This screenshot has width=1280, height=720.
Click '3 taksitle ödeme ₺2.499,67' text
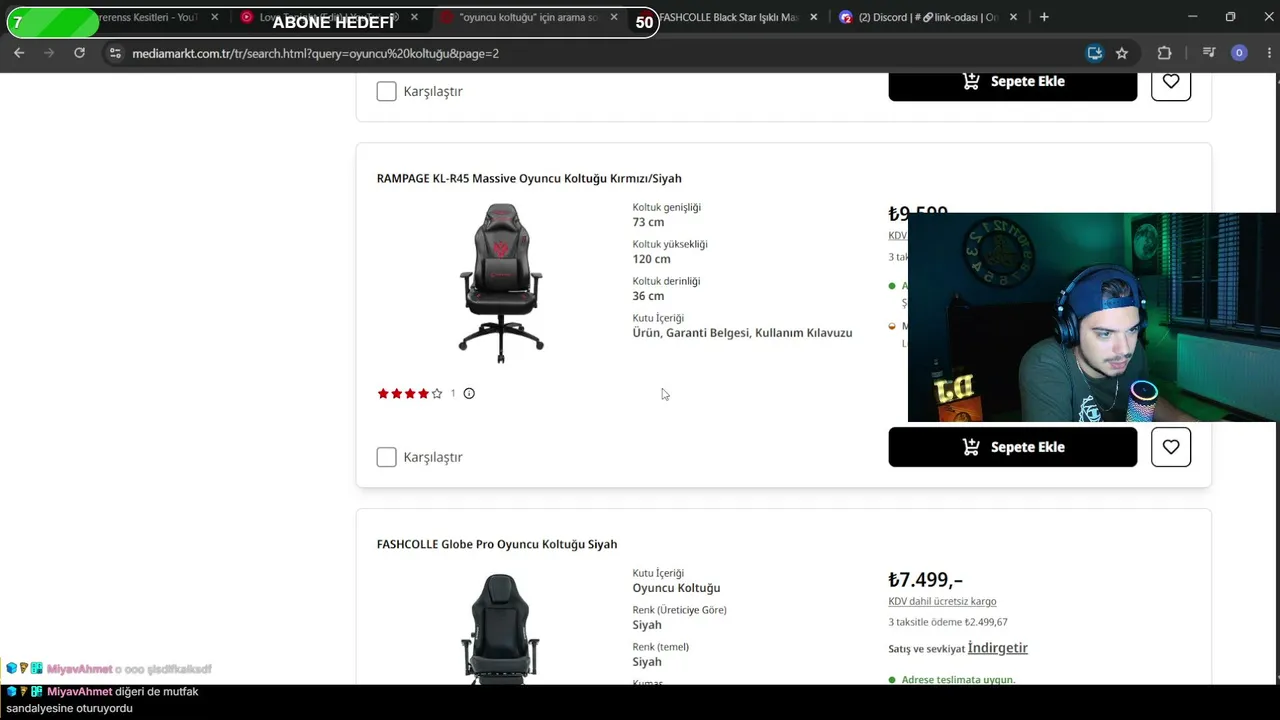coord(948,622)
